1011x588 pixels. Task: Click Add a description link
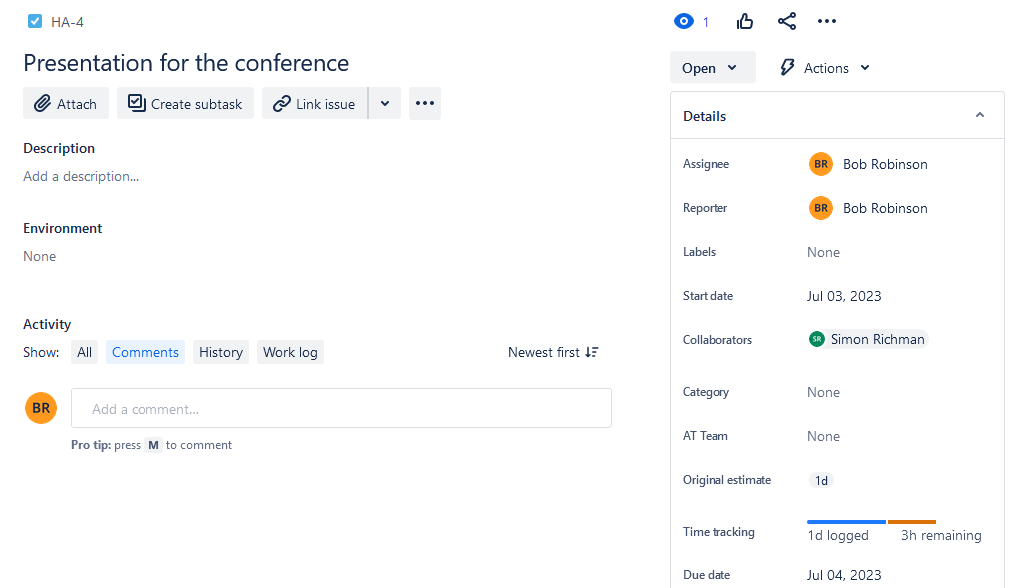pos(81,176)
